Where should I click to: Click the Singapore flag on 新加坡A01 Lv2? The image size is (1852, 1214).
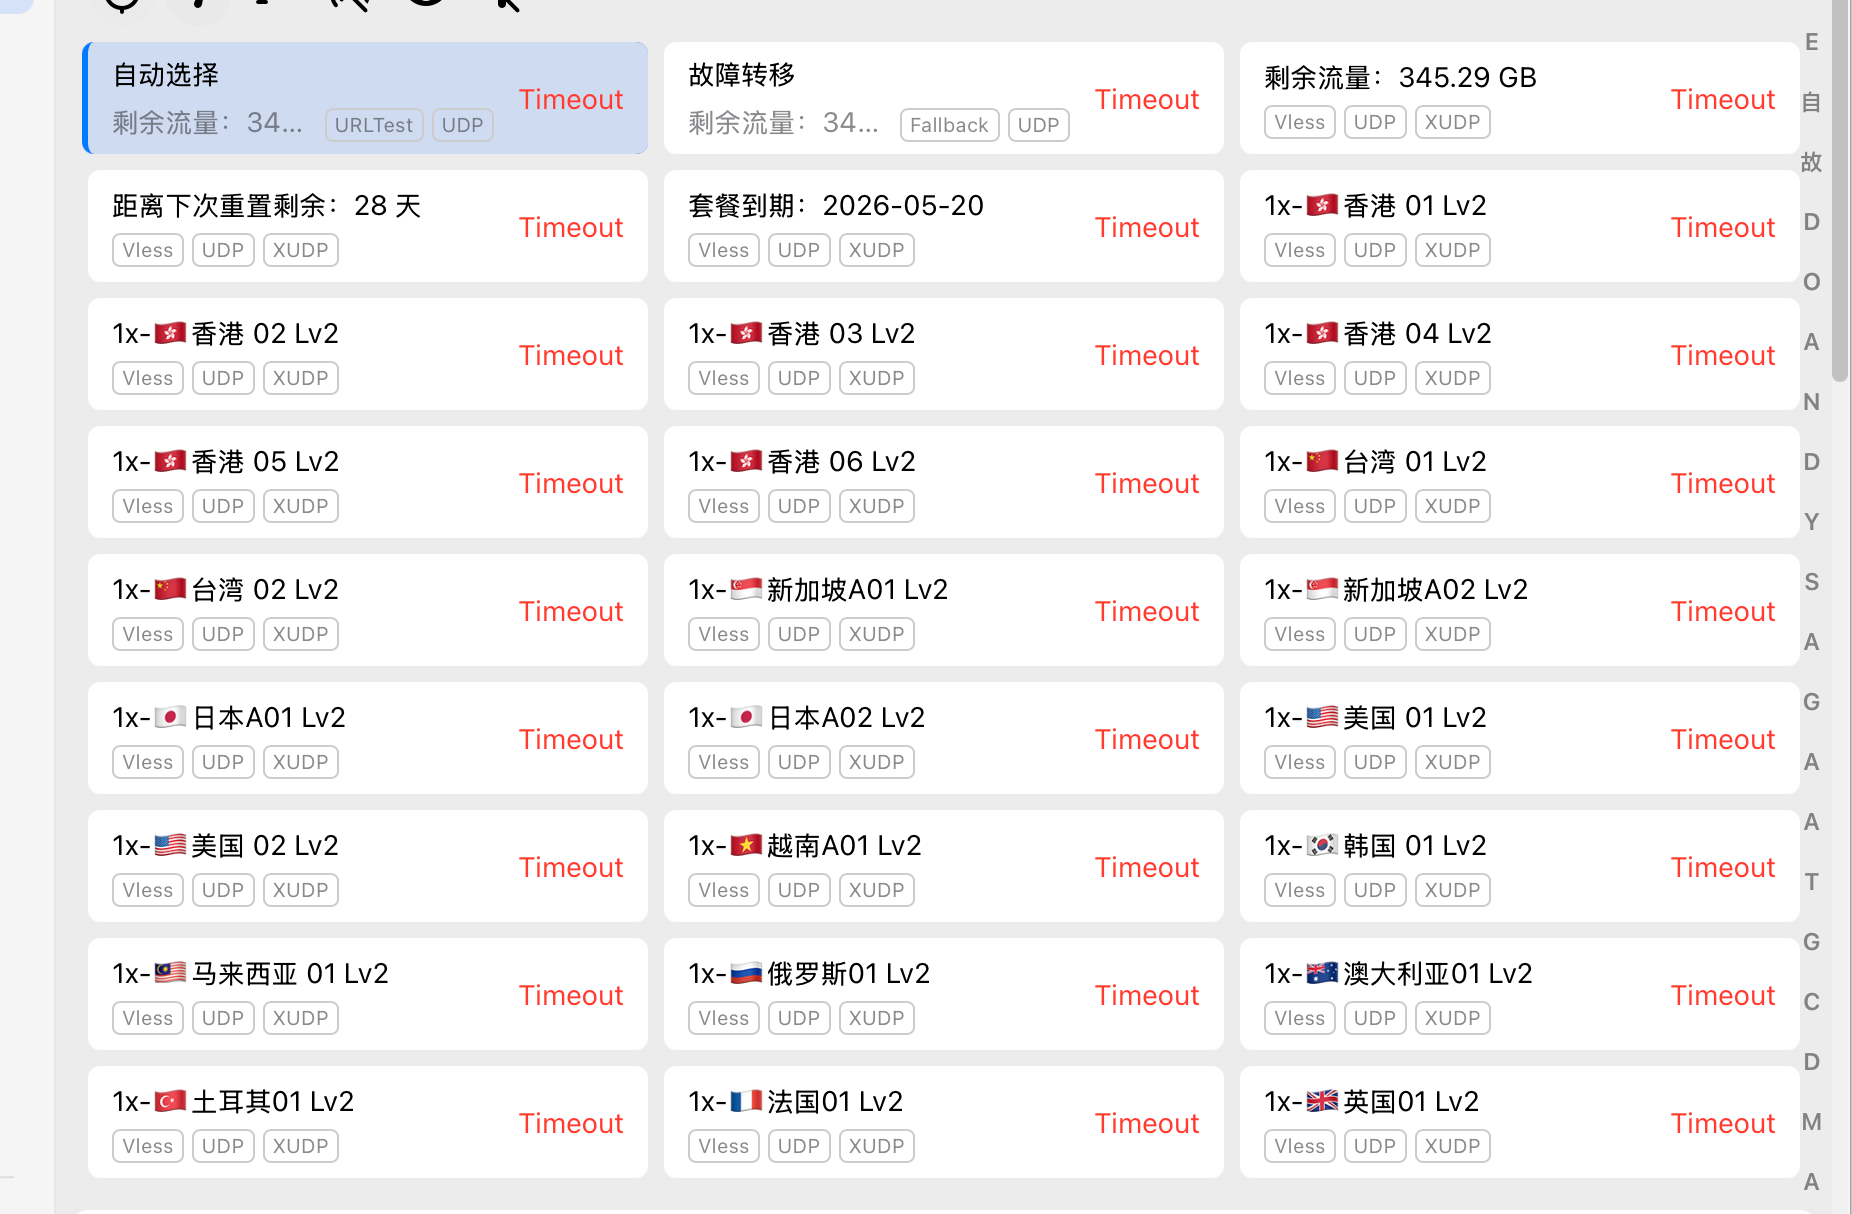pos(746,589)
